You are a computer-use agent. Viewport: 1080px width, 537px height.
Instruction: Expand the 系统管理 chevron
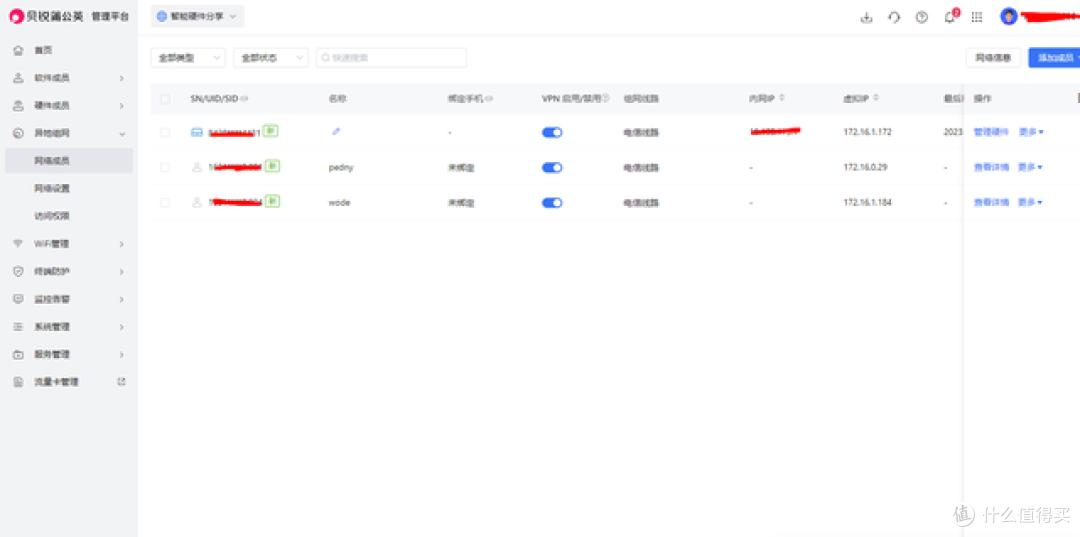tap(122, 327)
